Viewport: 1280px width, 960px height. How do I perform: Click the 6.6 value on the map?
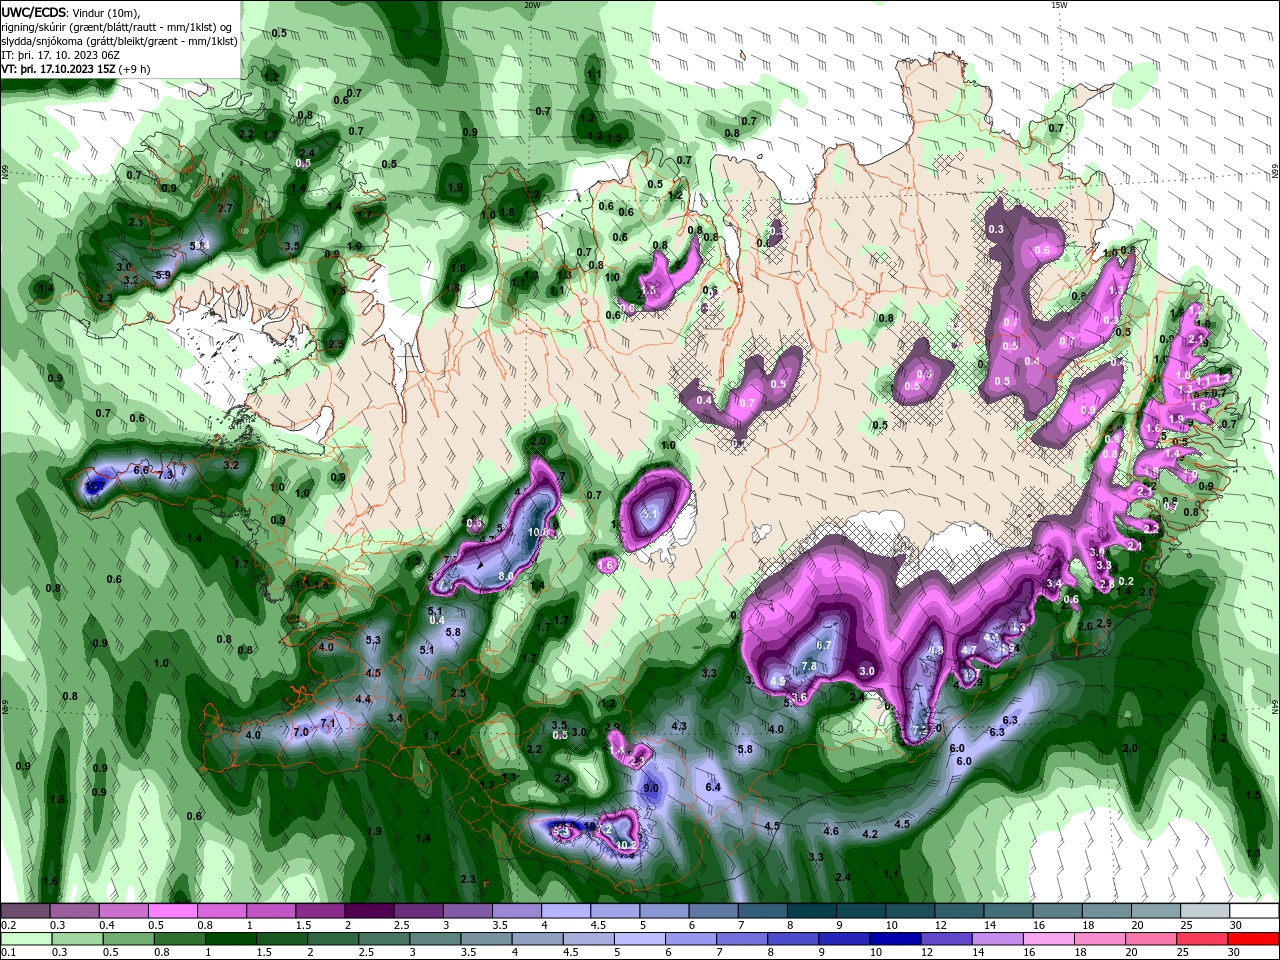point(141,470)
